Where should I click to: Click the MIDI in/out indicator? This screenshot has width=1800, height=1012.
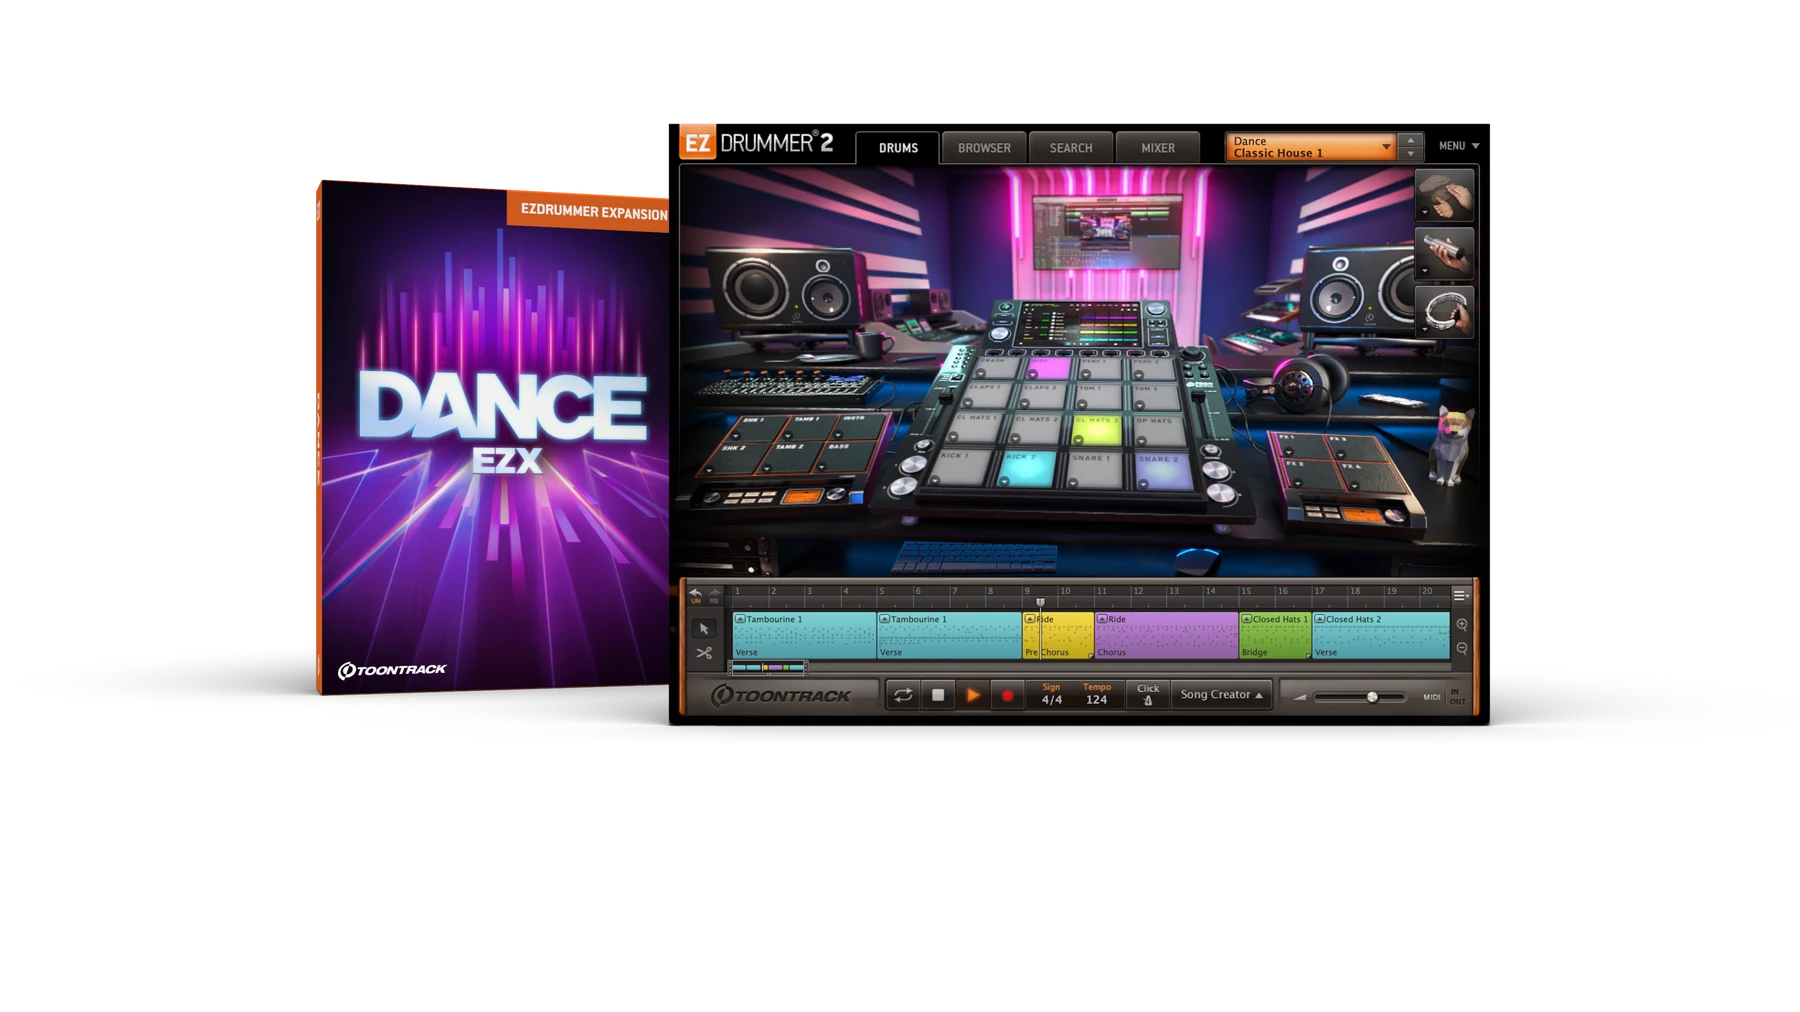click(1445, 697)
